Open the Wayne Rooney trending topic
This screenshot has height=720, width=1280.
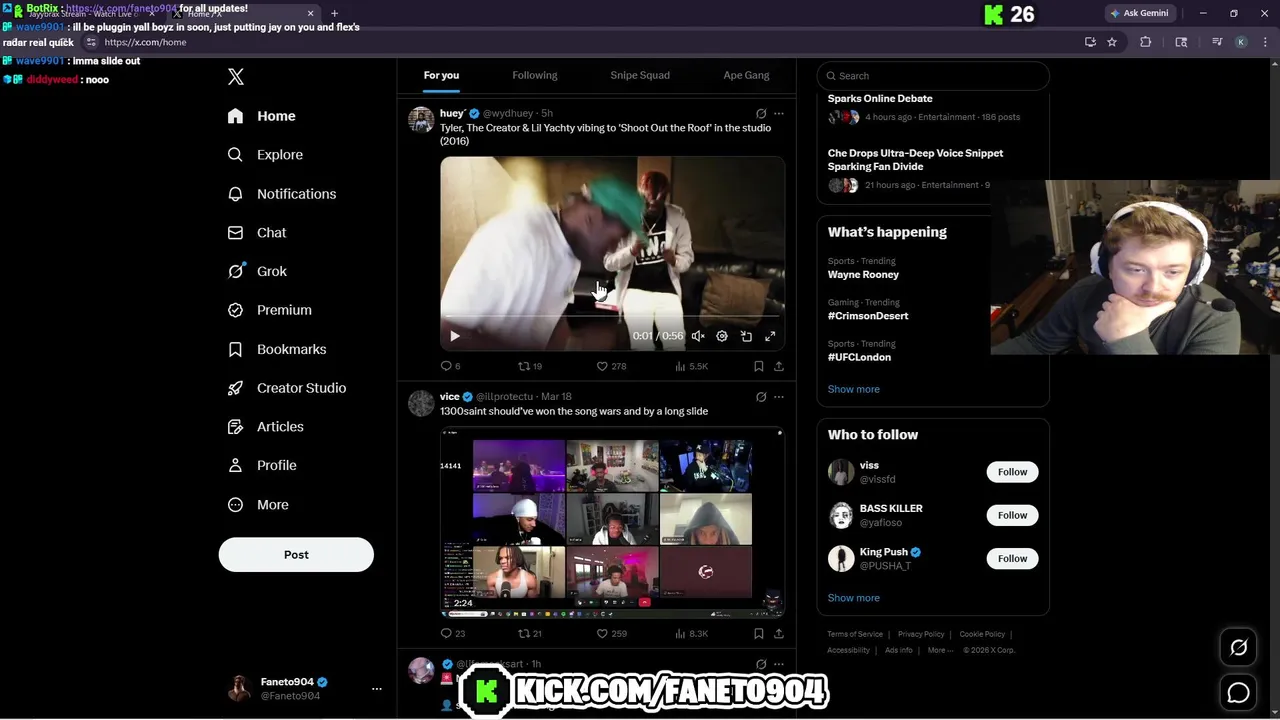coord(863,275)
